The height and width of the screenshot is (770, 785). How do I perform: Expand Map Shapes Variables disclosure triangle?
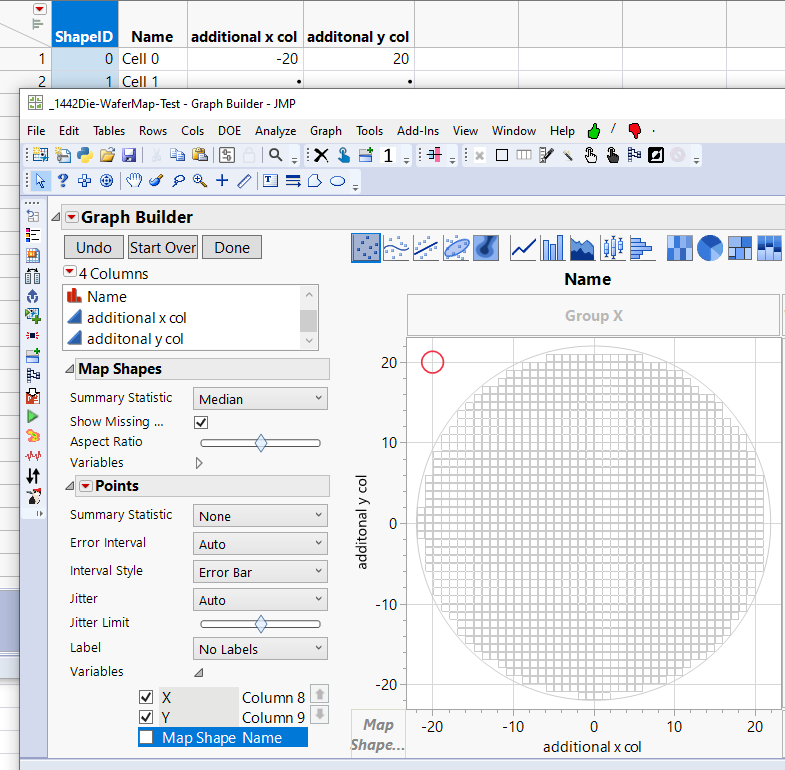(x=199, y=463)
